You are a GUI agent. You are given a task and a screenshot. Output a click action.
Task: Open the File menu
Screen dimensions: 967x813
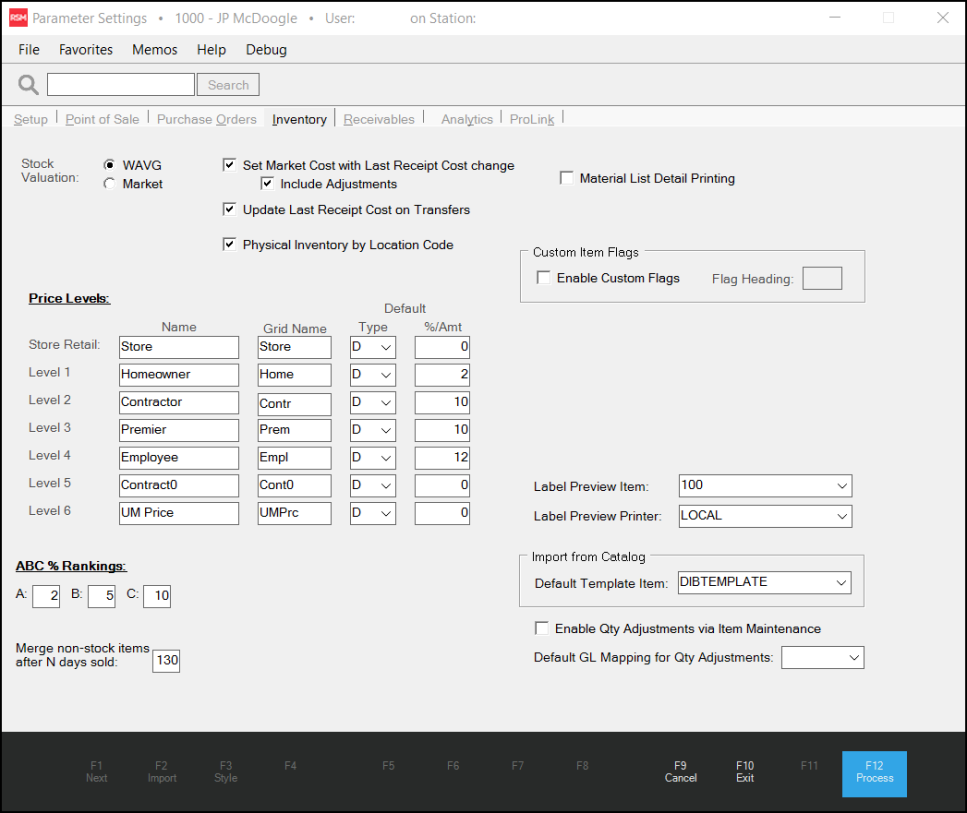click(x=29, y=49)
